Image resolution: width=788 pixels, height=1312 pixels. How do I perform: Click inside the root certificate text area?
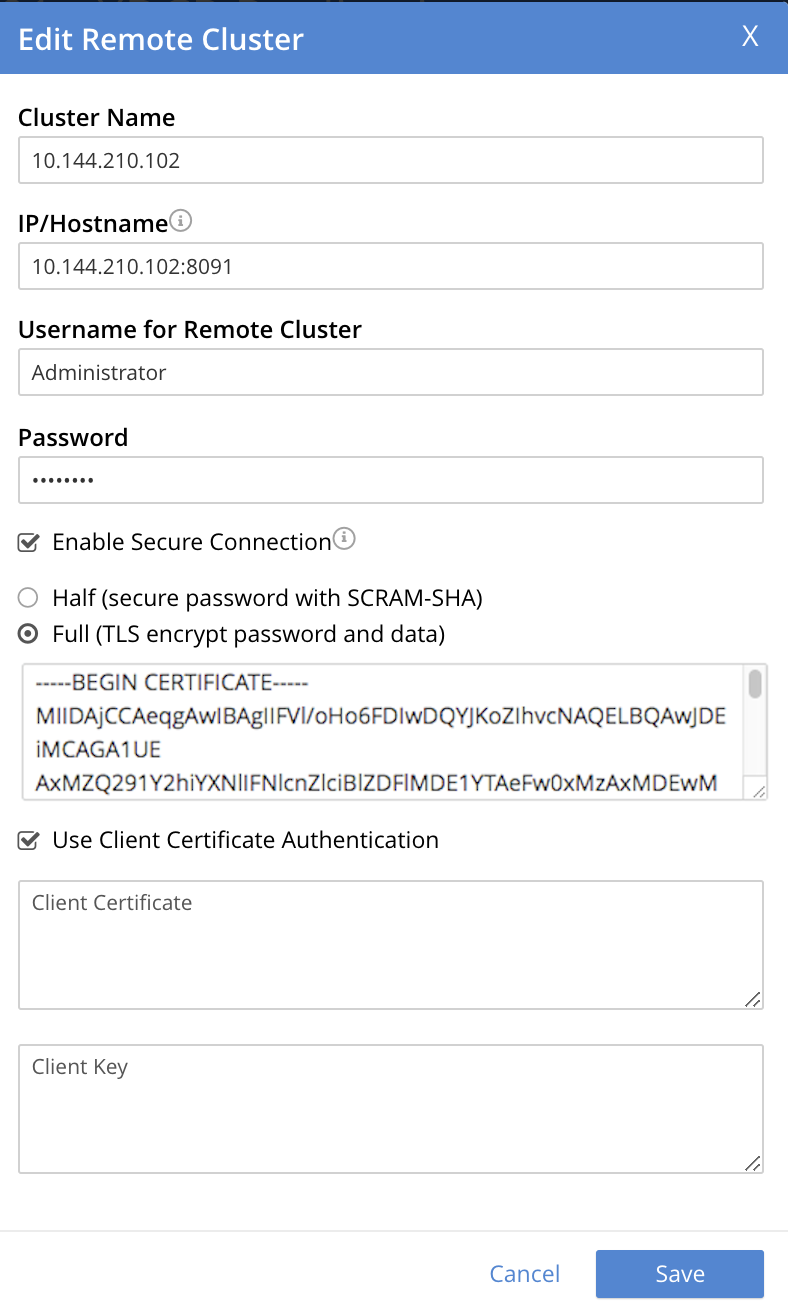[380, 730]
